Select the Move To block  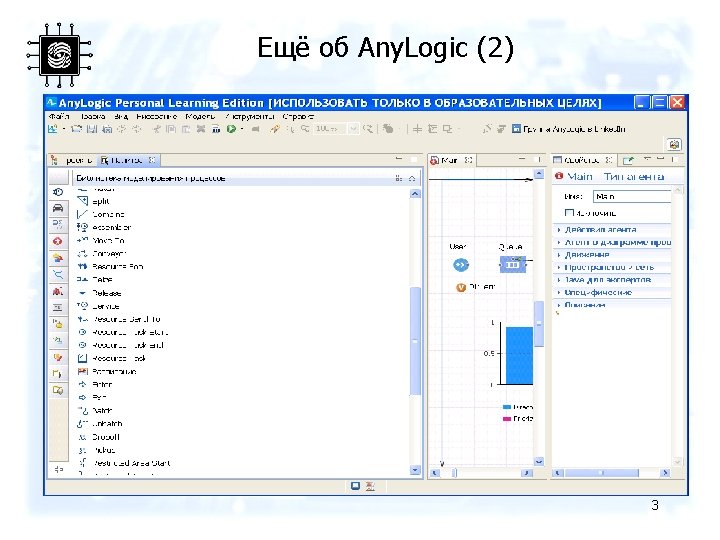coord(101,241)
